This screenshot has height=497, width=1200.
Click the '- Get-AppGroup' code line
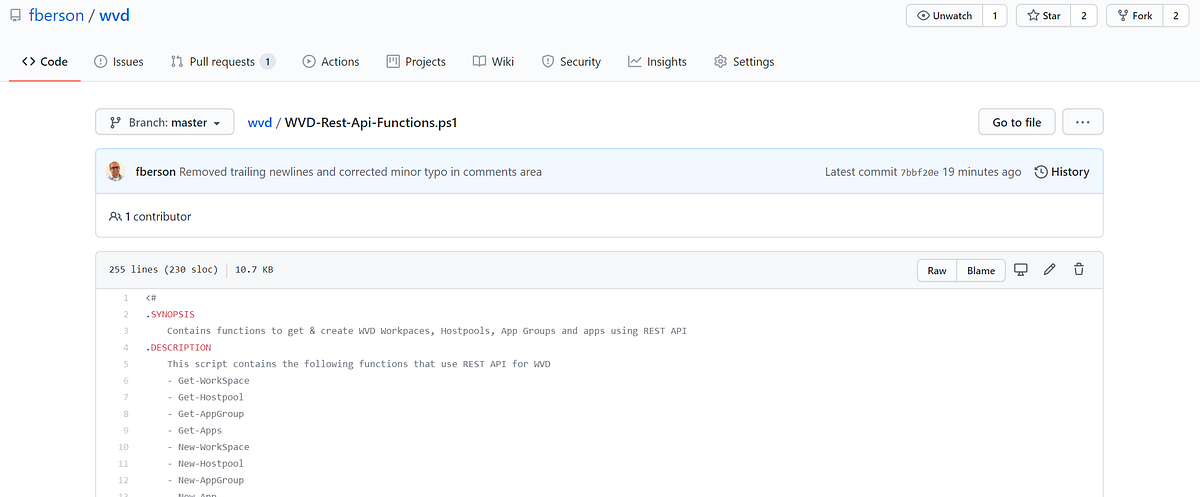pyautogui.click(x=205, y=414)
